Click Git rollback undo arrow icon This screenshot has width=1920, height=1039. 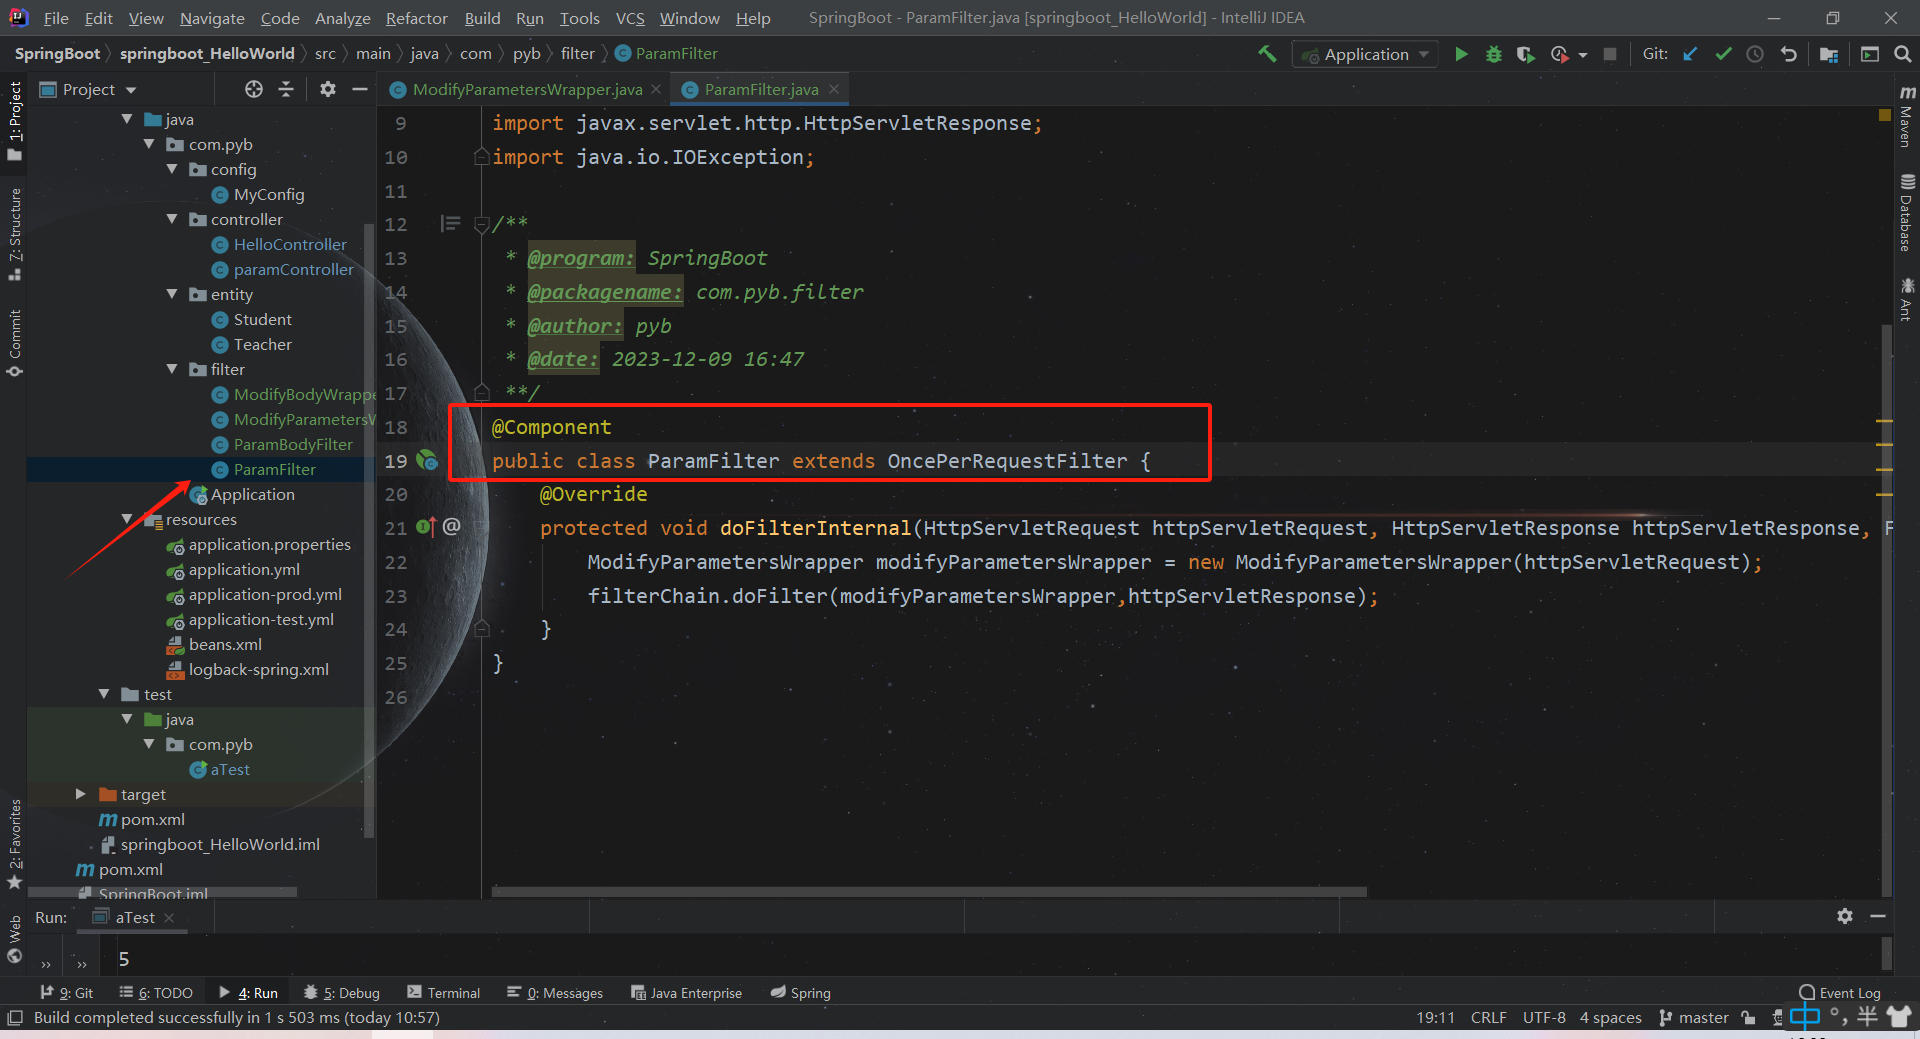[1788, 54]
